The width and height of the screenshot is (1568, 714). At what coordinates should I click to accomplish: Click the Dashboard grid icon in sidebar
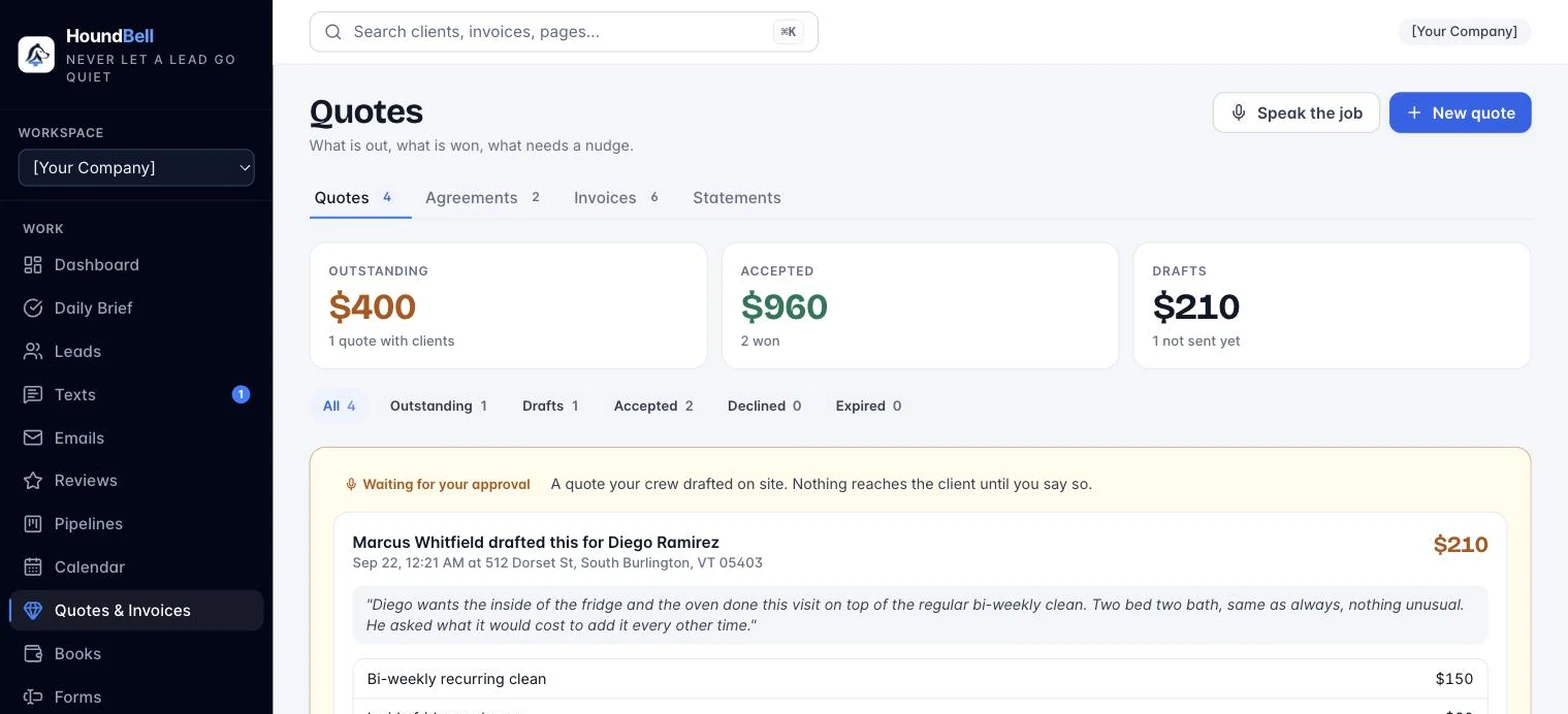pos(33,265)
